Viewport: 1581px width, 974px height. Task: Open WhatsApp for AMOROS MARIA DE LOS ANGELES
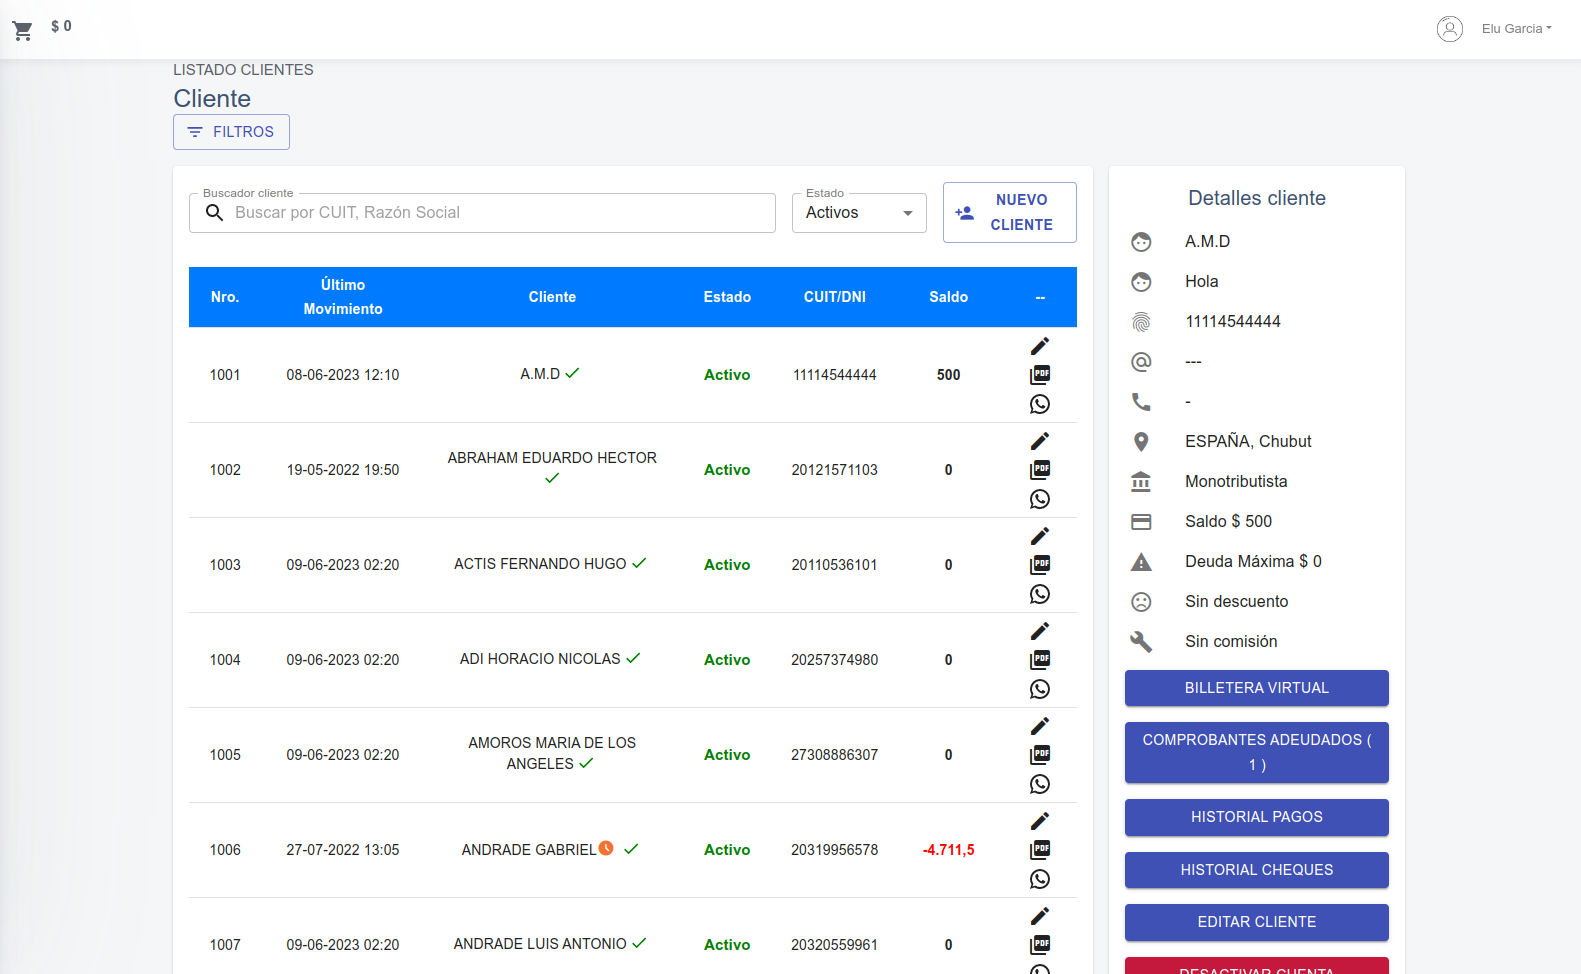(1040, 784)
